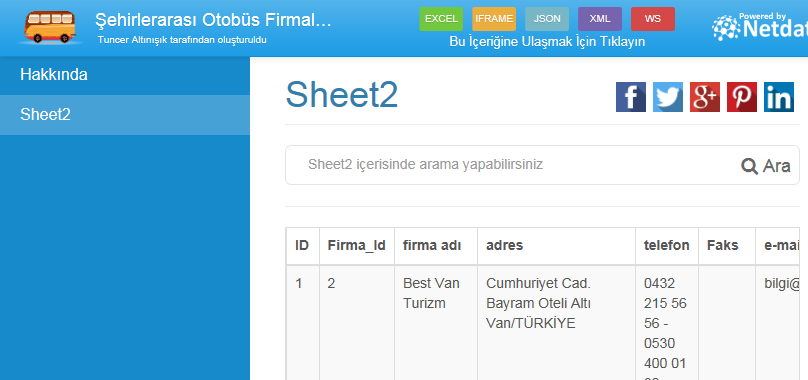This screenshot has height=380, width=808.
Task: Export data with the EXCEL button
Action: pyautogui.click(x=441, y=19)
